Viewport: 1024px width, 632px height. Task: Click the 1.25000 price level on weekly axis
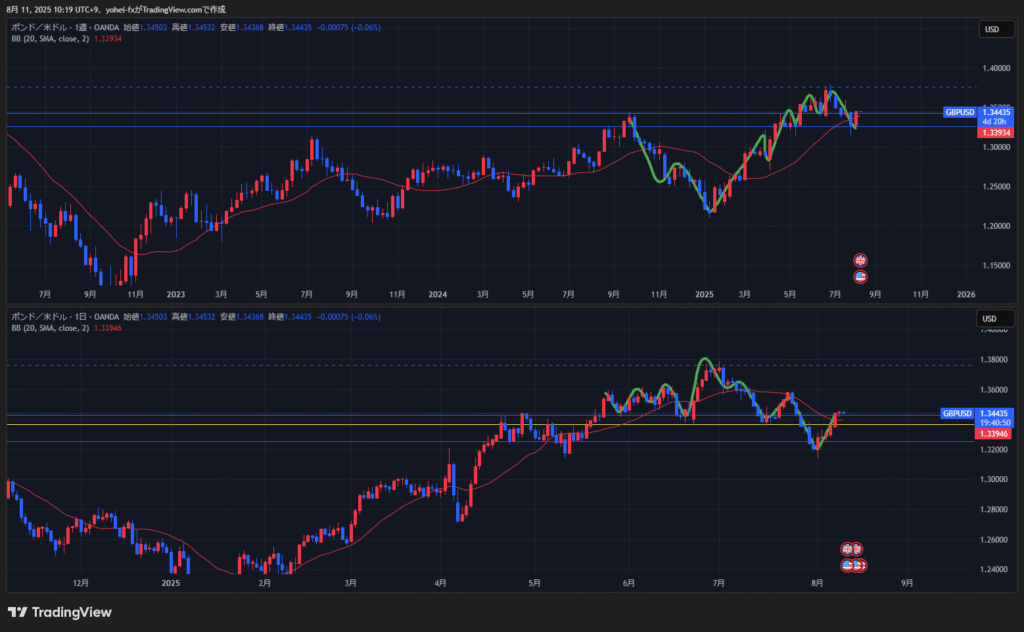[996, 187]
